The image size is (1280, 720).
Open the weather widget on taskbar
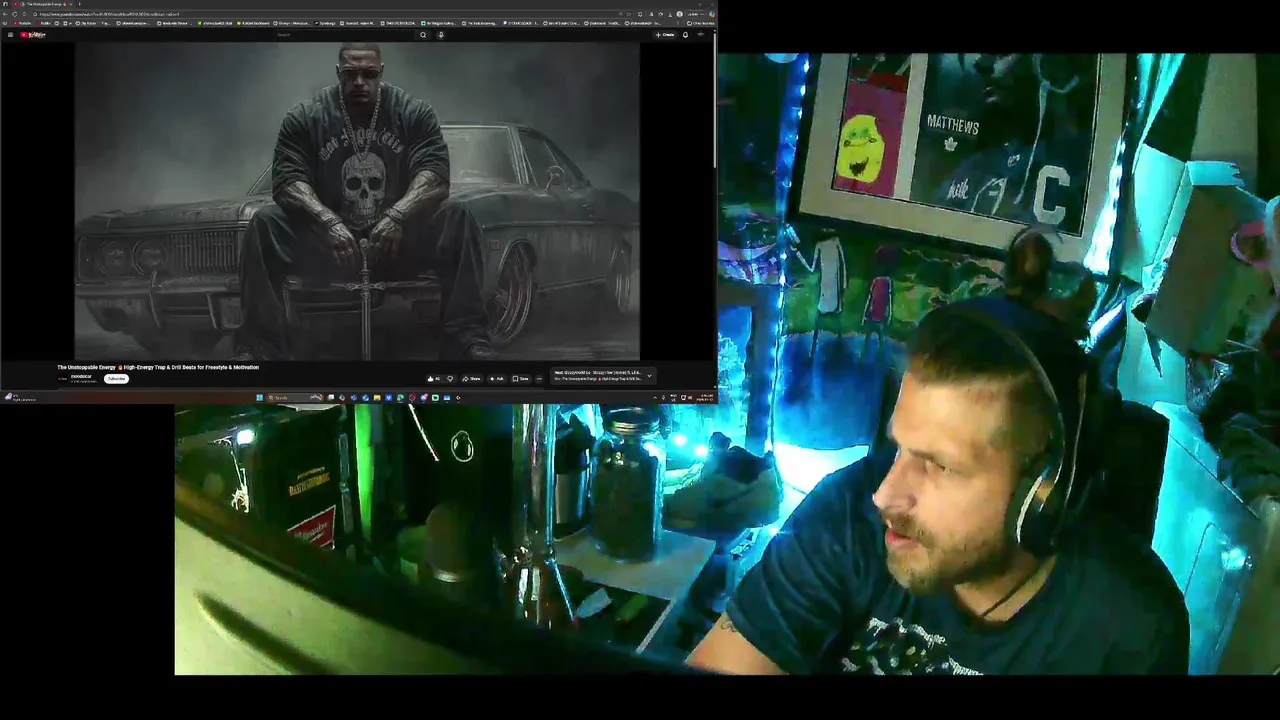(20, 397)
